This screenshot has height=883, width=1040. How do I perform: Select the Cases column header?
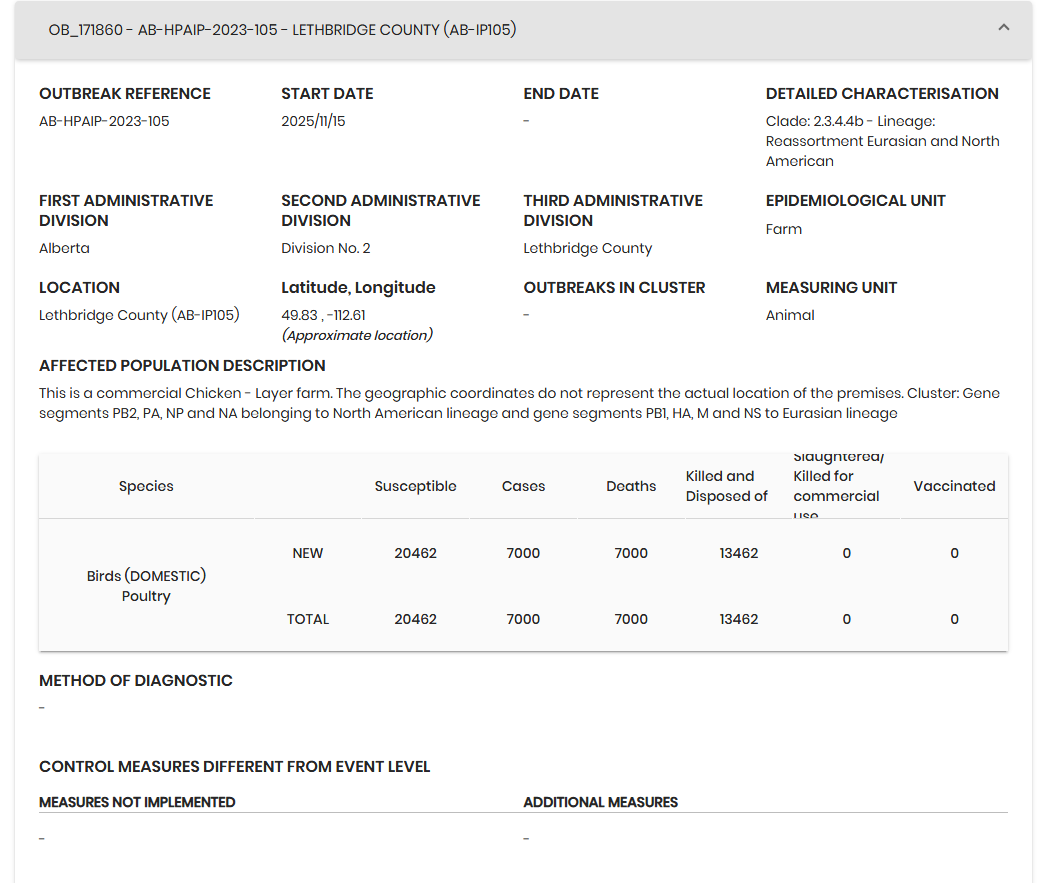pyautogui.click(x=523, y=486)
